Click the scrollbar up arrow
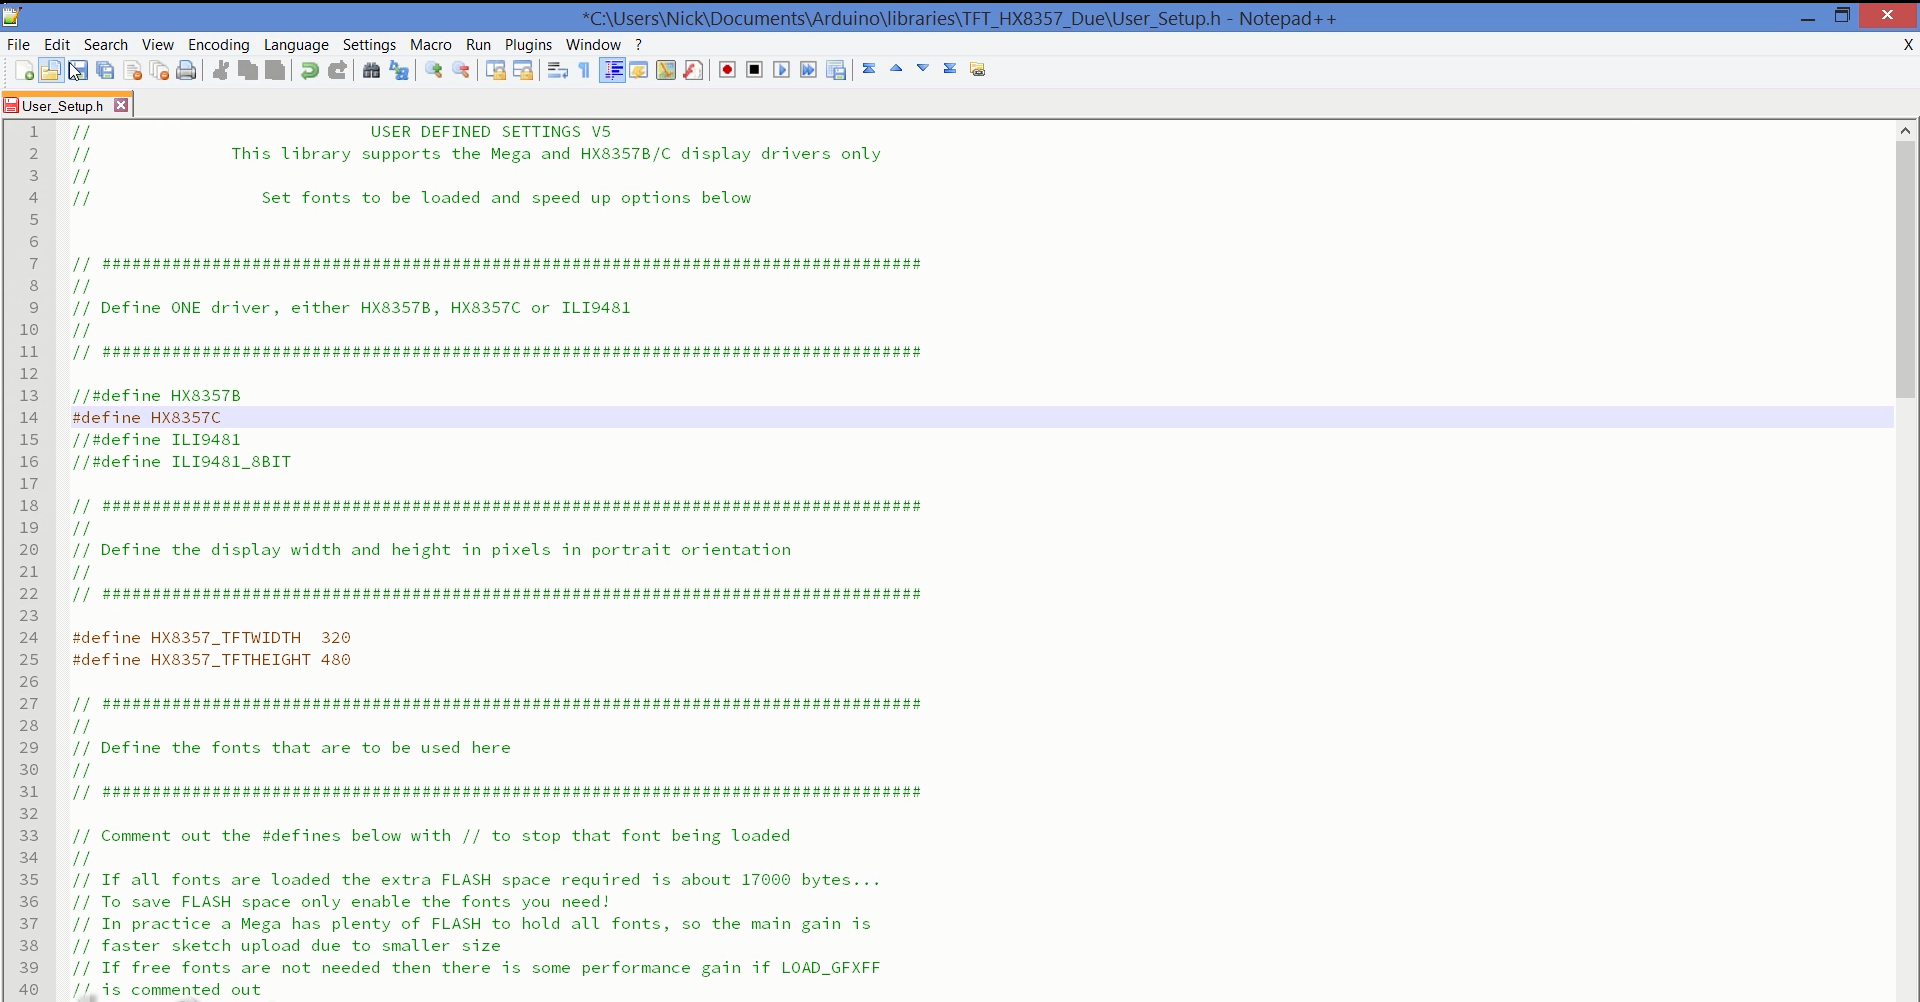Viewport: 1920px width, 1002px height. pyautogui.click(x=1905, y=131)
